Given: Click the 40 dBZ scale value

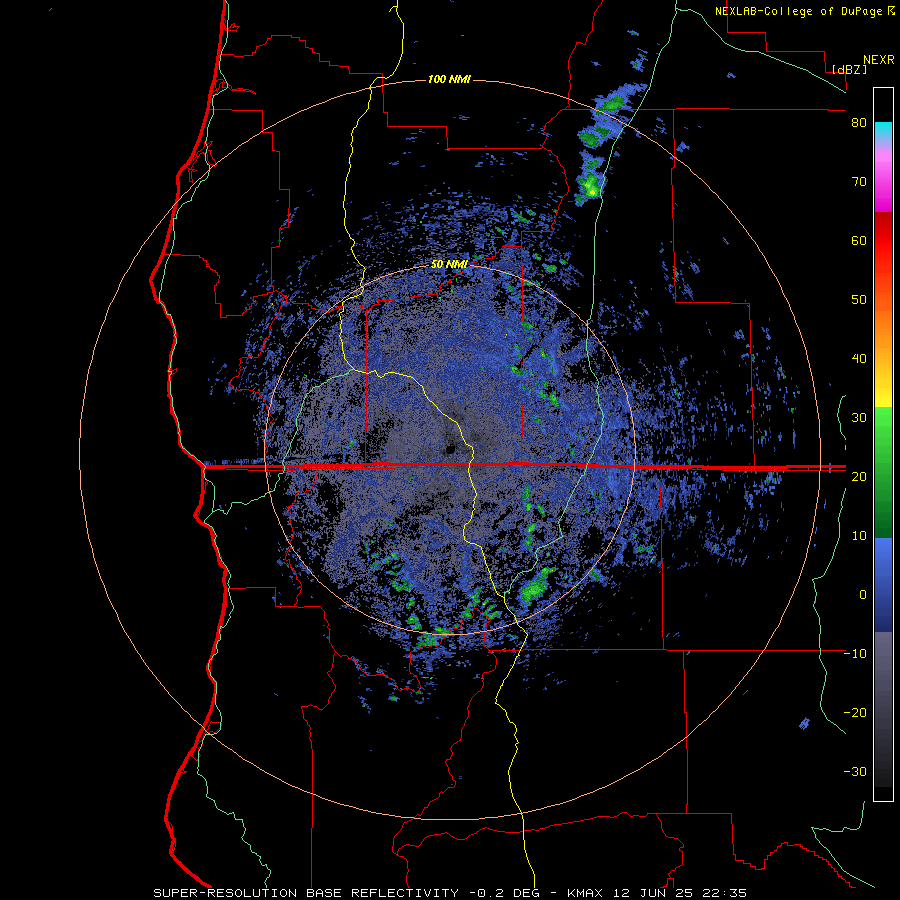Looking at the screenshot, I should tap(859, 359).
